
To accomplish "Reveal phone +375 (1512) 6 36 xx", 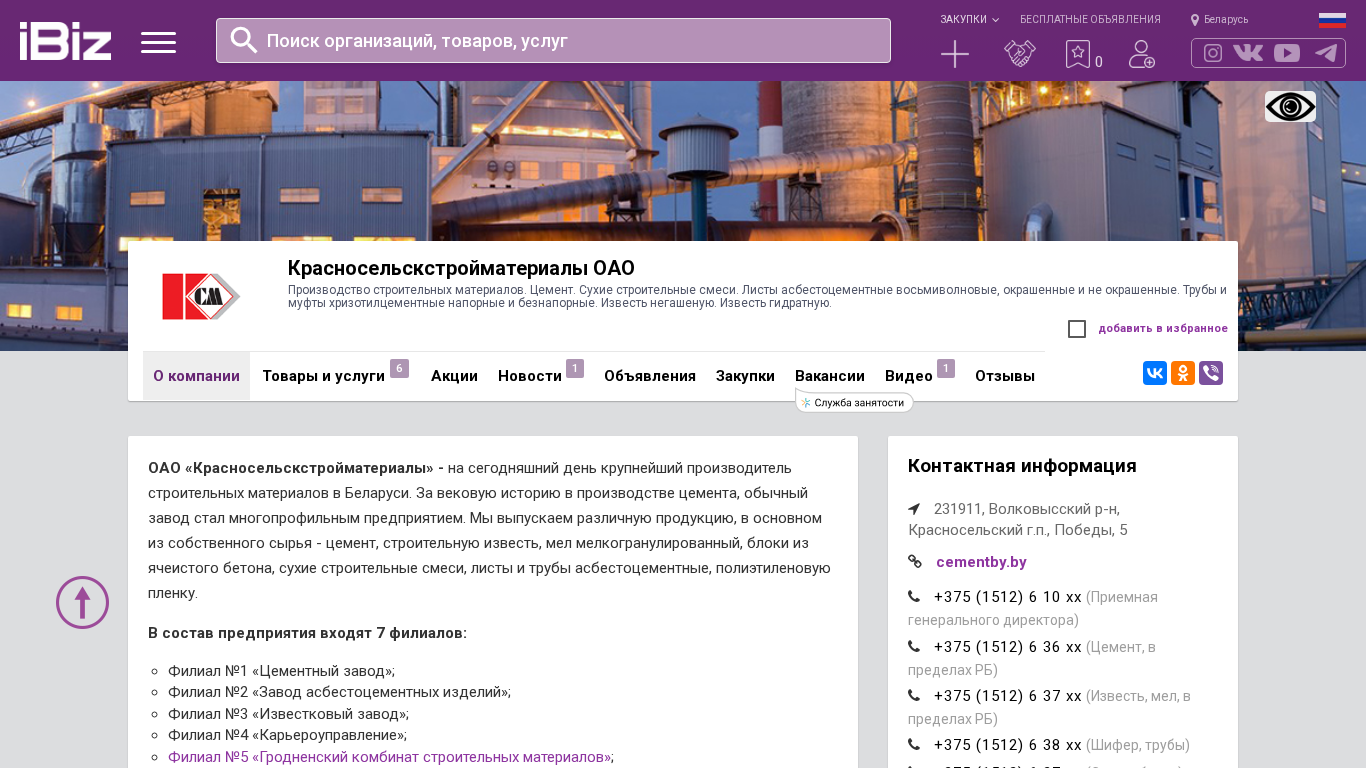I will pos(1008,647).
